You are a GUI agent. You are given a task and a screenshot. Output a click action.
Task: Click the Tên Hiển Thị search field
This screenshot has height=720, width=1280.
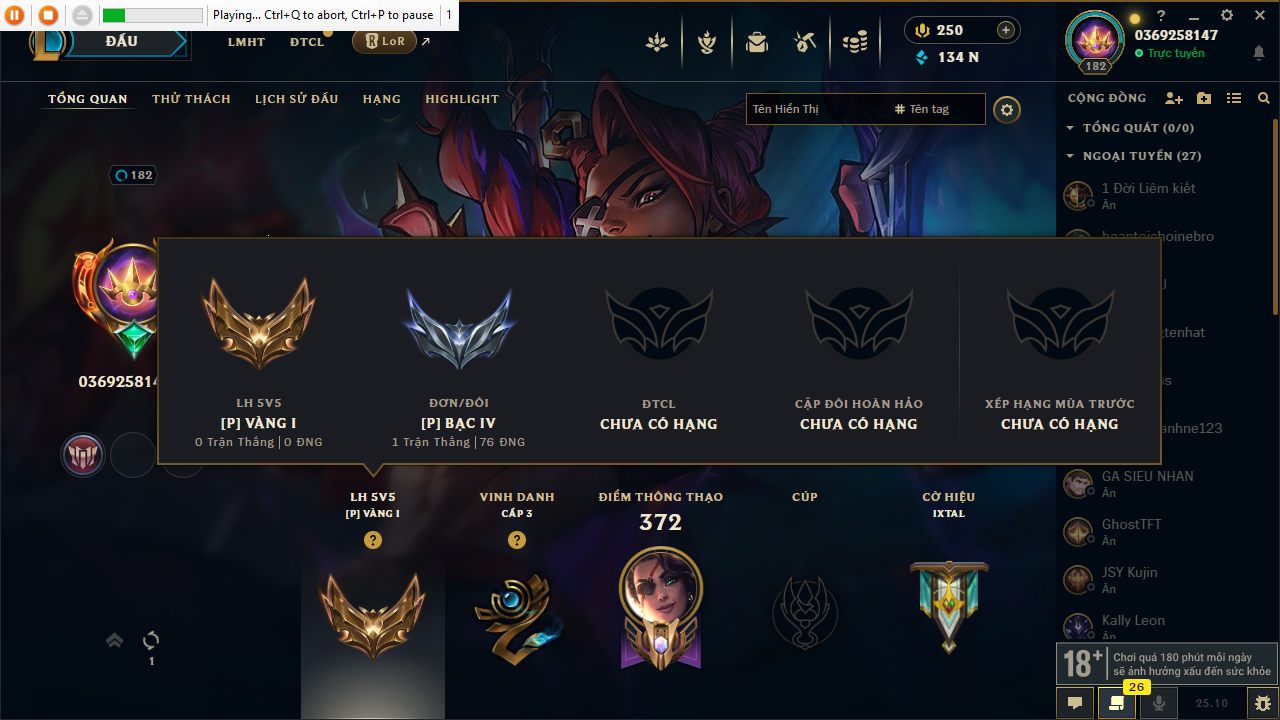click(816, 109)
